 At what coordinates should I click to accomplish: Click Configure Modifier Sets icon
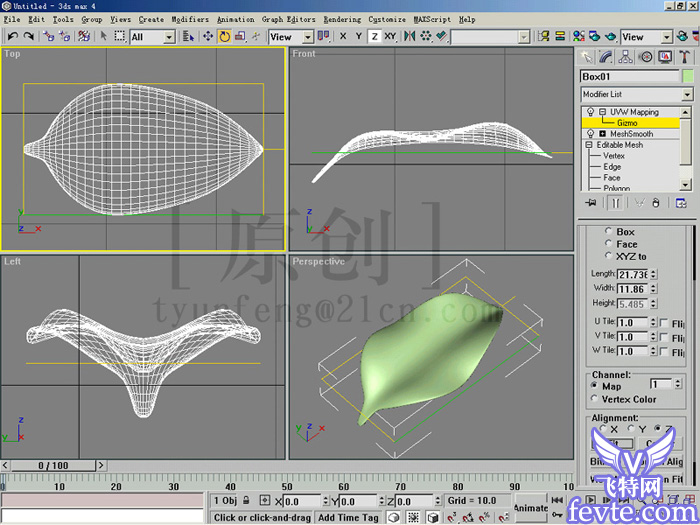tap(681, 203)
